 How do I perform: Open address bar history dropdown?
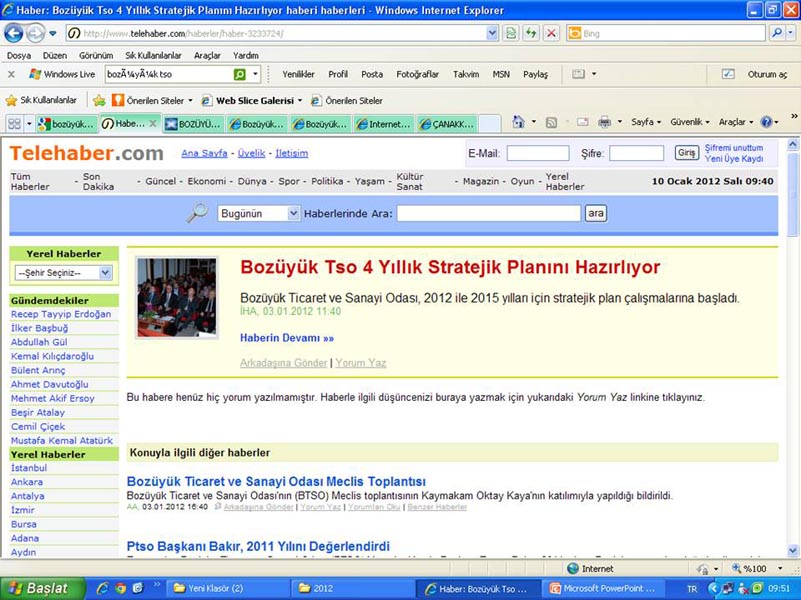[x=491, y=34]
